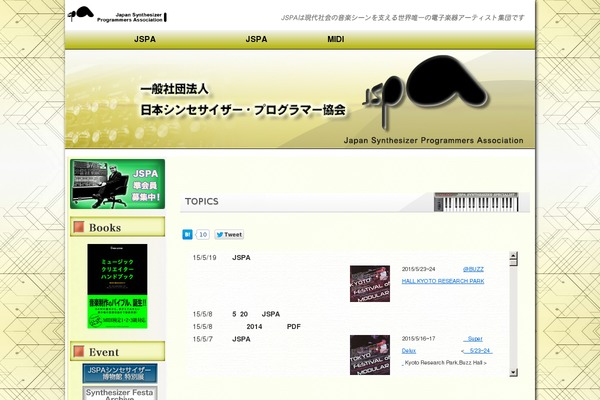Open the Delux link

pos(409,351)
